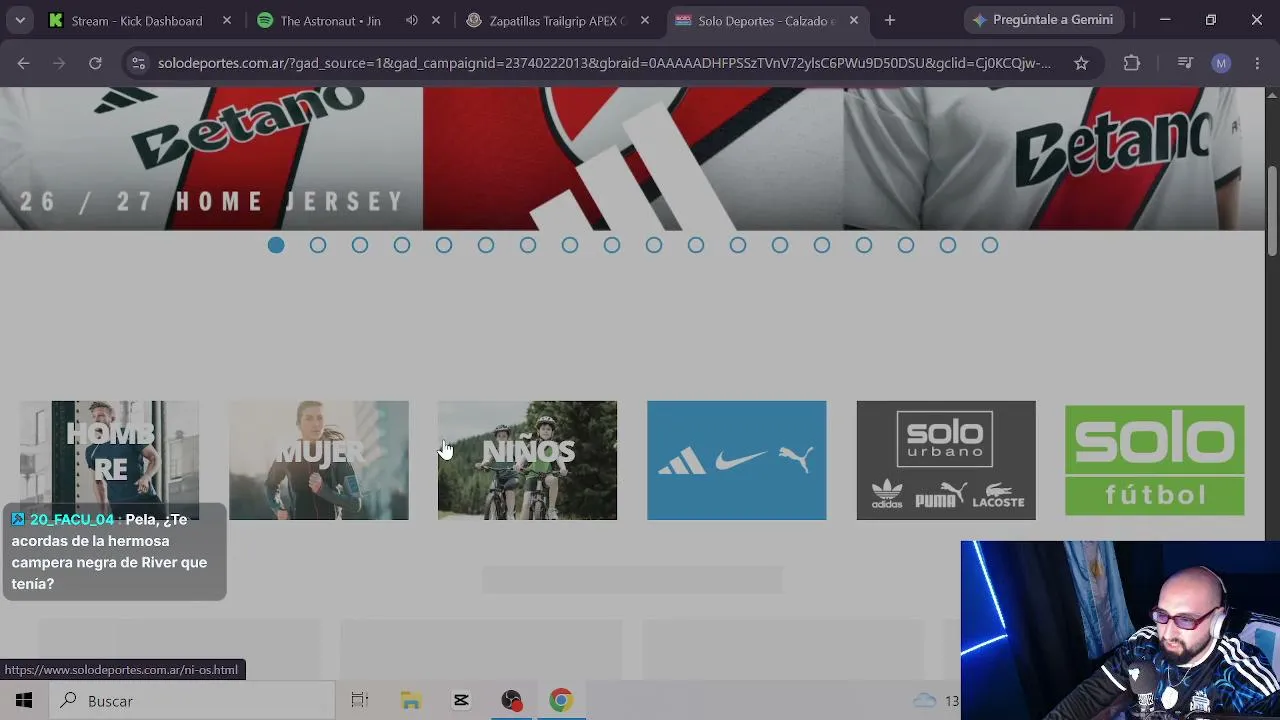
Task: Open OBS Studio from the taskbar
Action: 511,701
